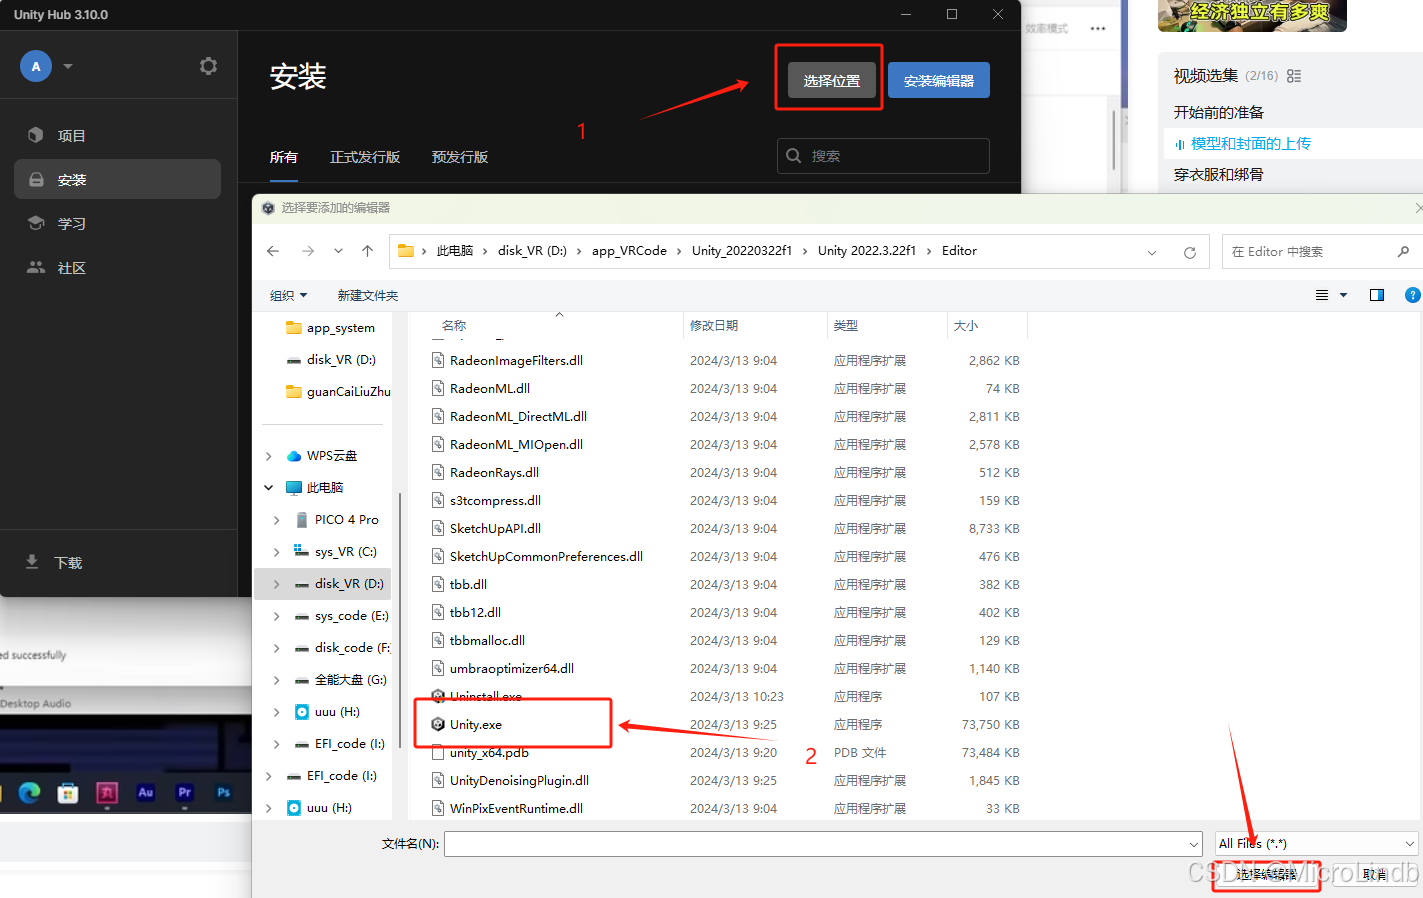Switch to the 预发行版 tab
Viewport: 1423px width, 898px height.
(460, 157)
